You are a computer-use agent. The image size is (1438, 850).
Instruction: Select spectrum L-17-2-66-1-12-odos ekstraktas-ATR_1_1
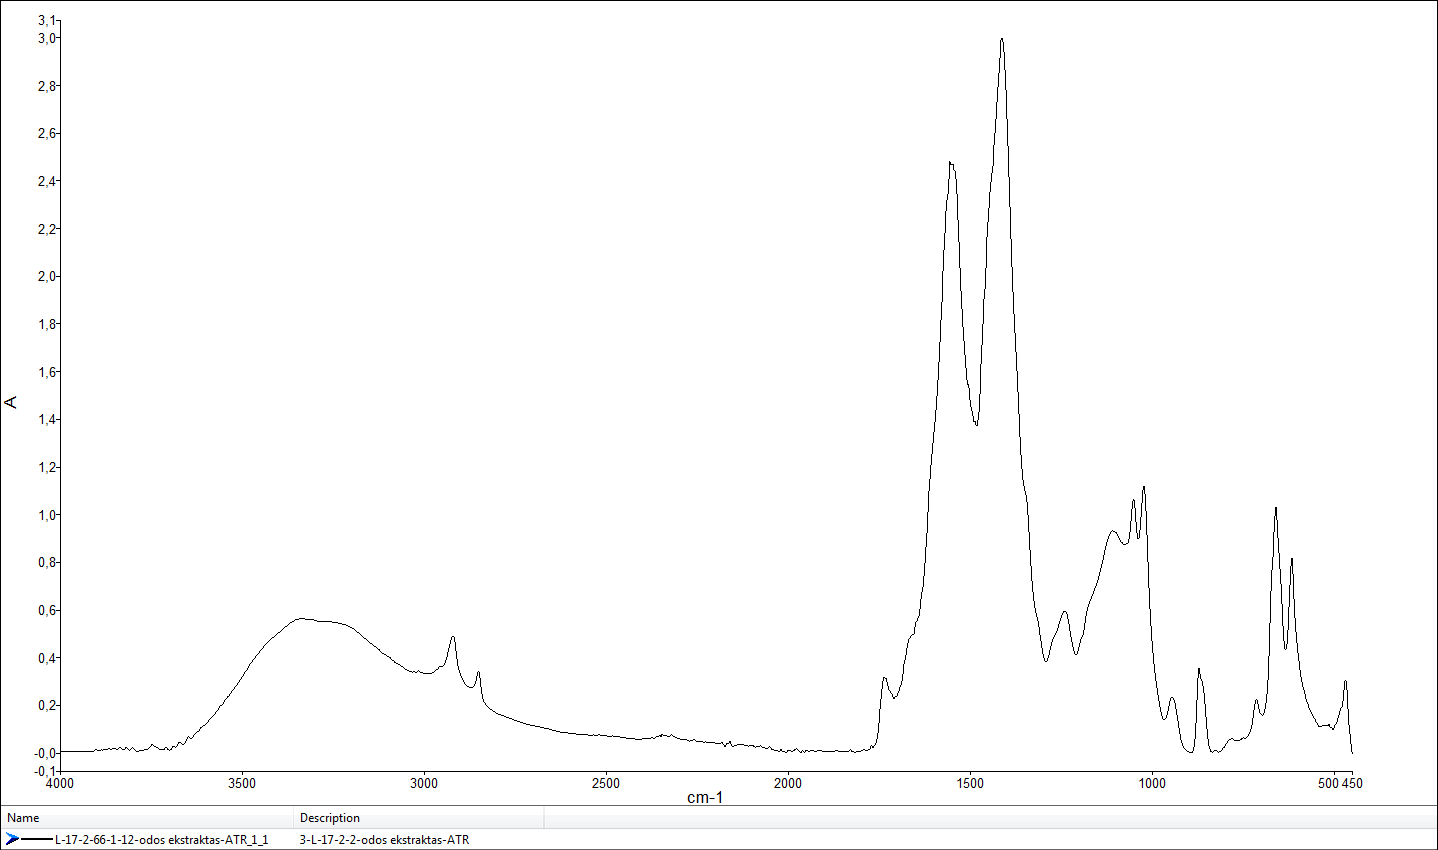tap(161, 840)
